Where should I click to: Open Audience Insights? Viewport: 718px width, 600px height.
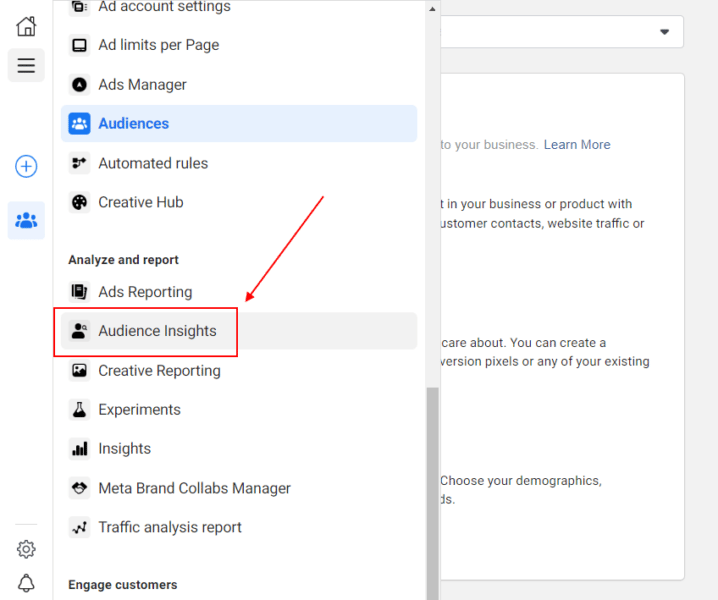[239, 331]
